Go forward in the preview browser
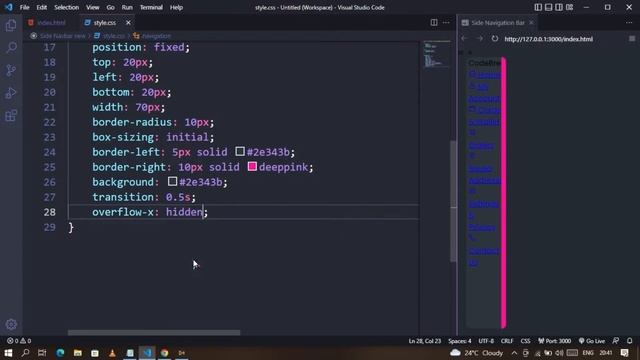The image size is (640, 360). tap(480, 39)
